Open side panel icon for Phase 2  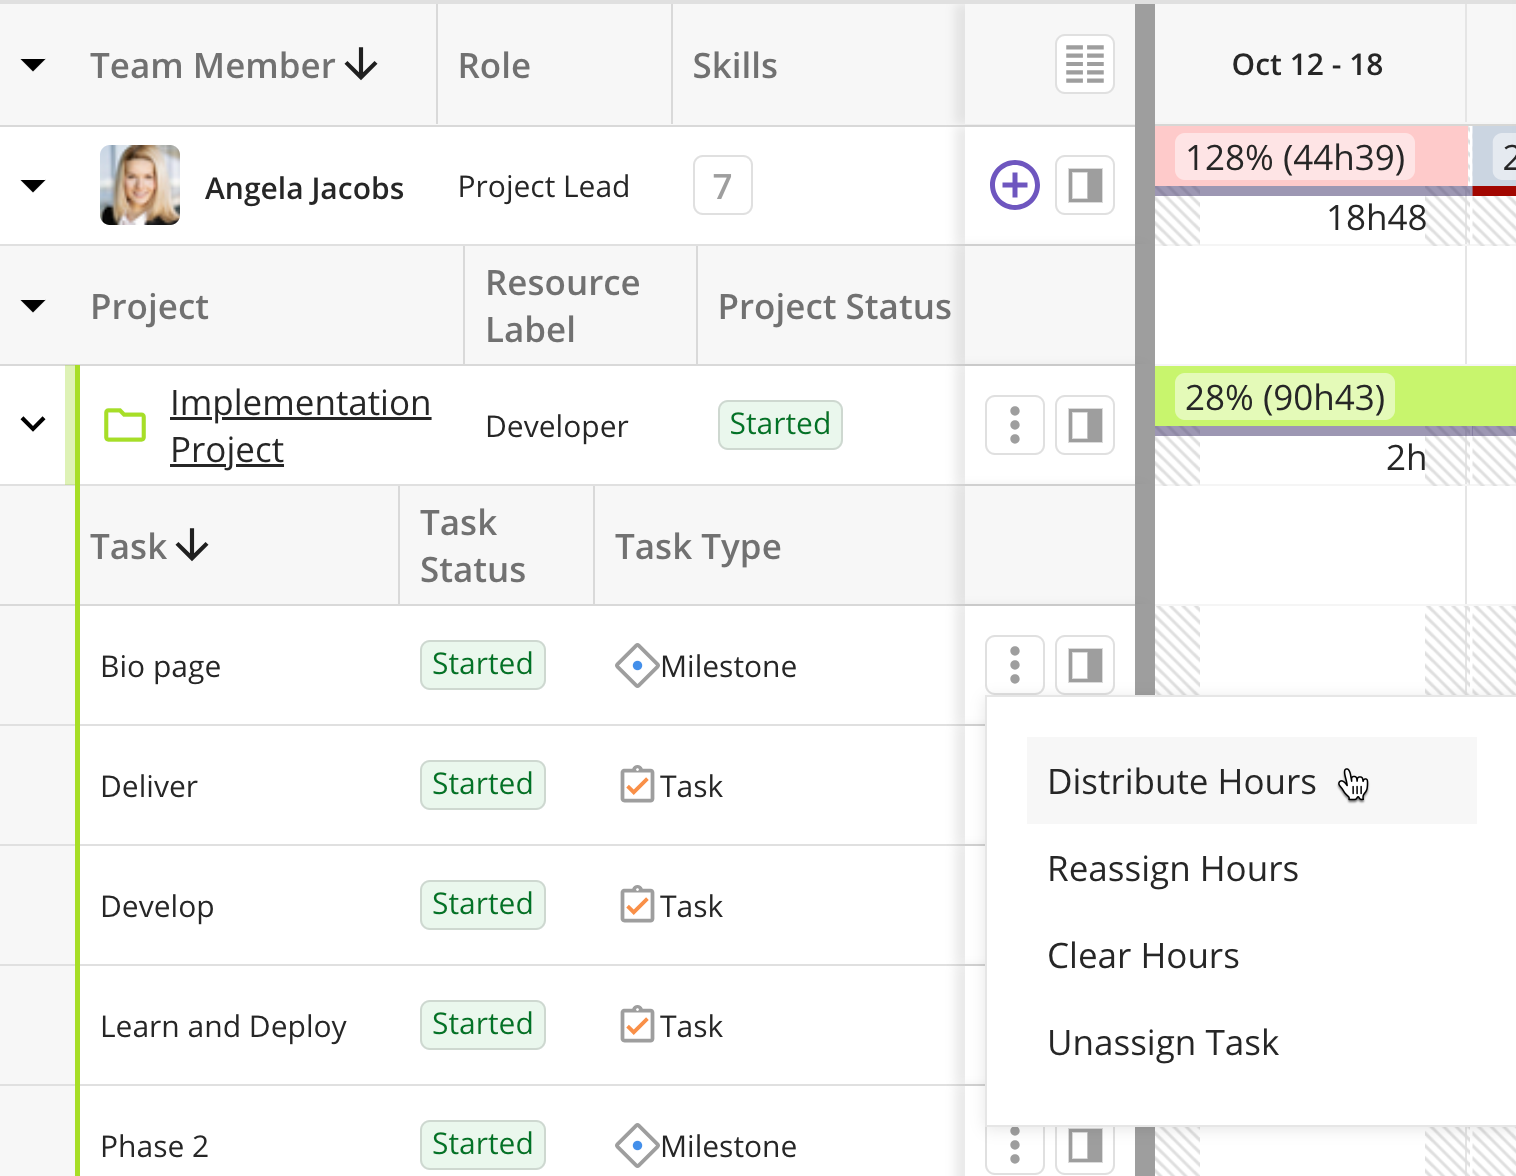click(1084, 1147)
